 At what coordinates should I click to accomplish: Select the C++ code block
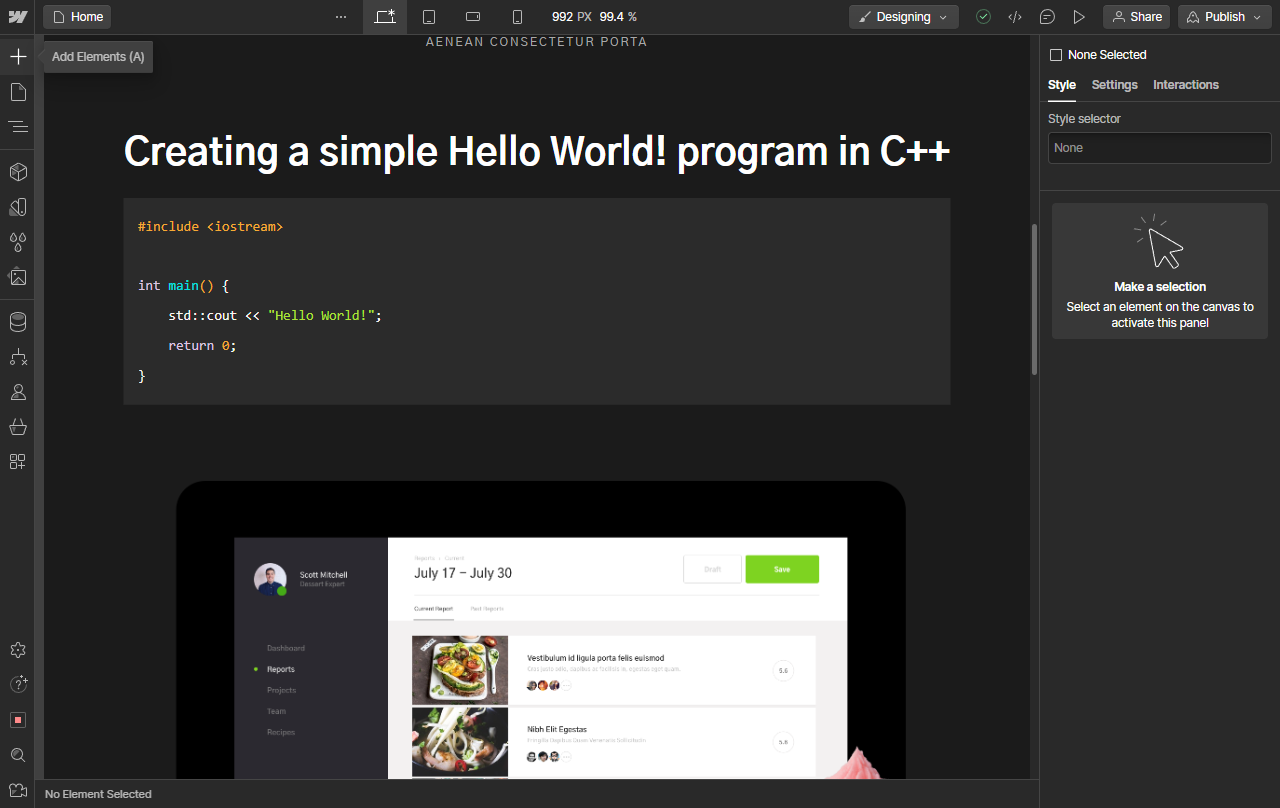537,301
